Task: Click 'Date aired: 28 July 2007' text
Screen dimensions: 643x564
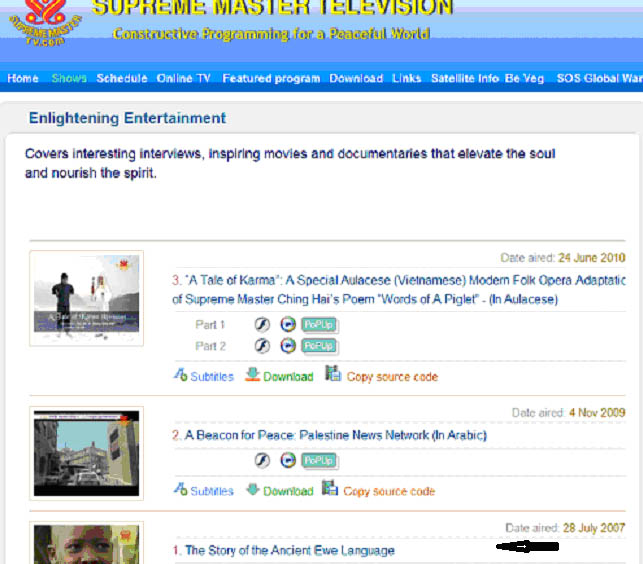Action: (x=565, y=528)
